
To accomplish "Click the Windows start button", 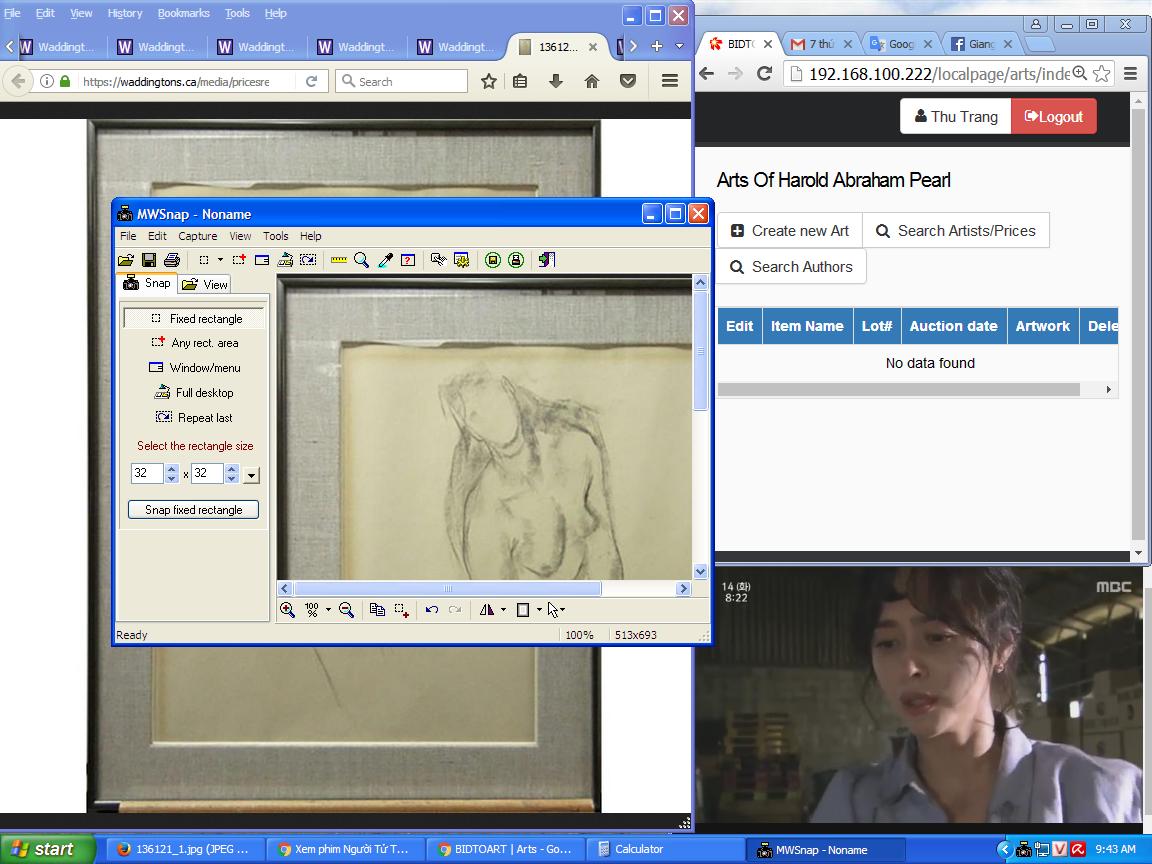I will coord(42,849).
